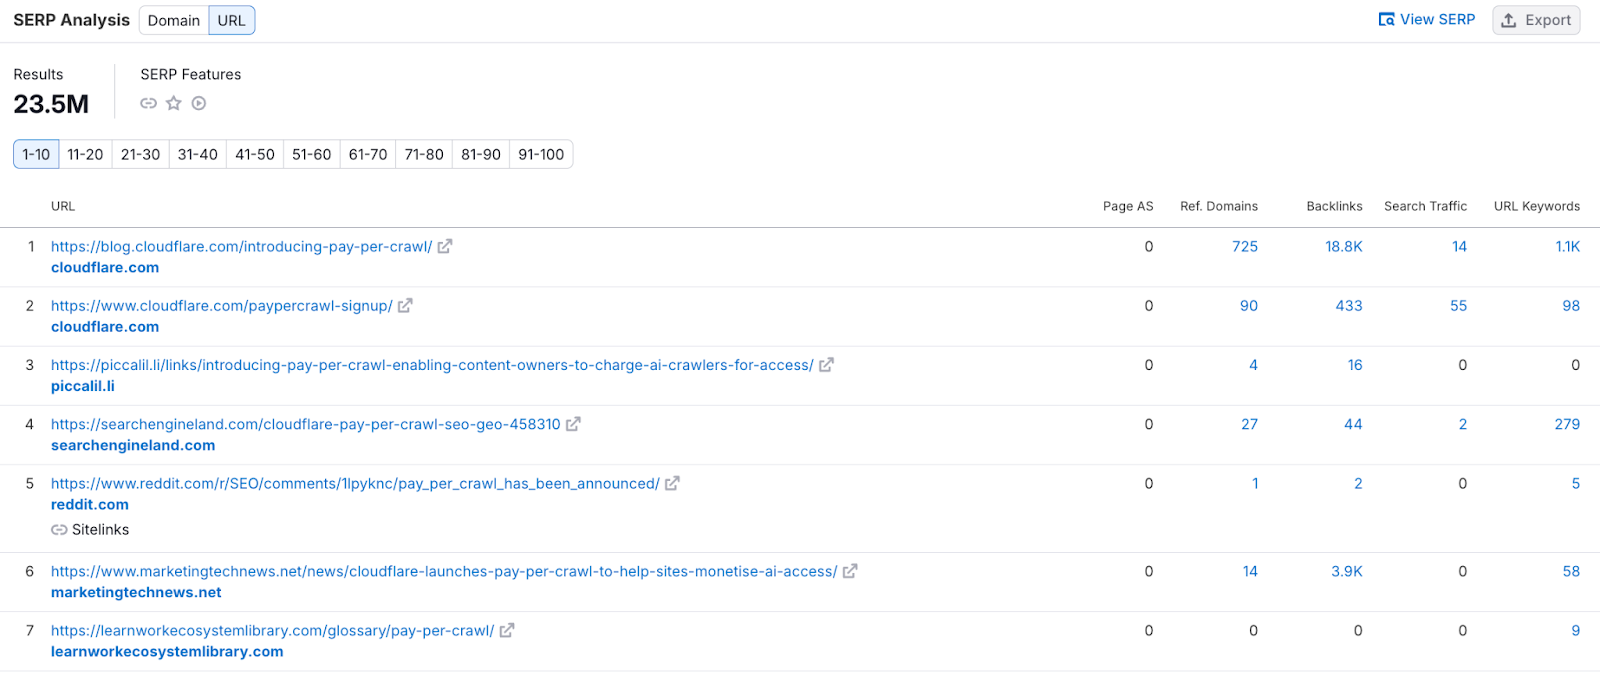Click Backlinks value 433

click(x=1349, y=306)
